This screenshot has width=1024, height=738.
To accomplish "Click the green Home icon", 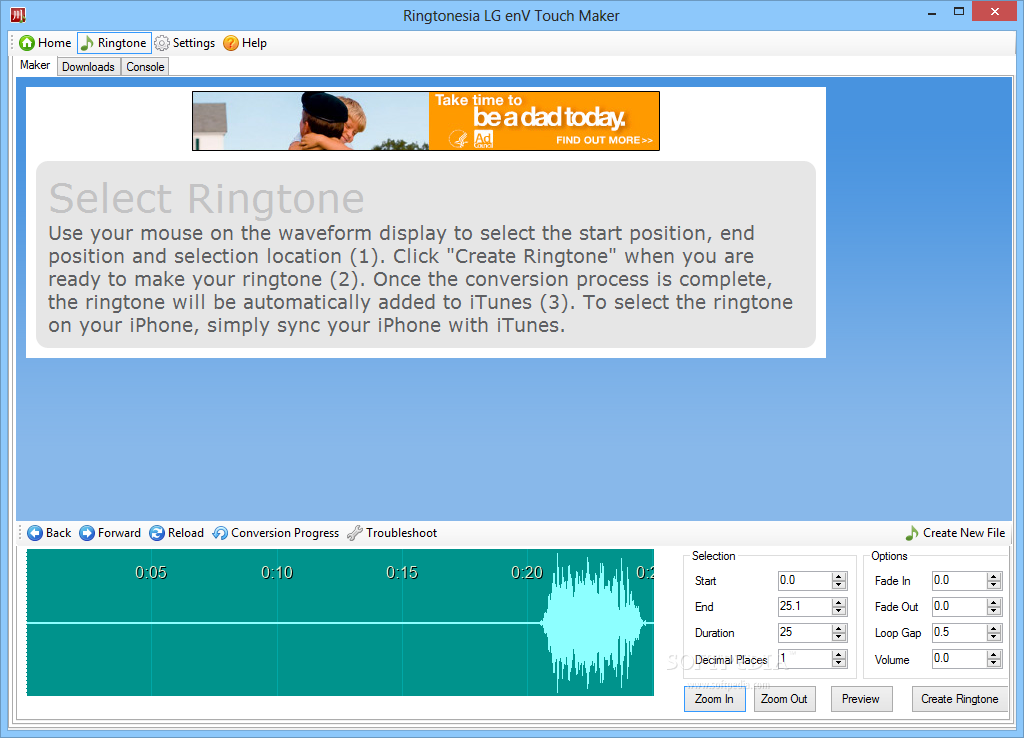I will click(27, 43).
